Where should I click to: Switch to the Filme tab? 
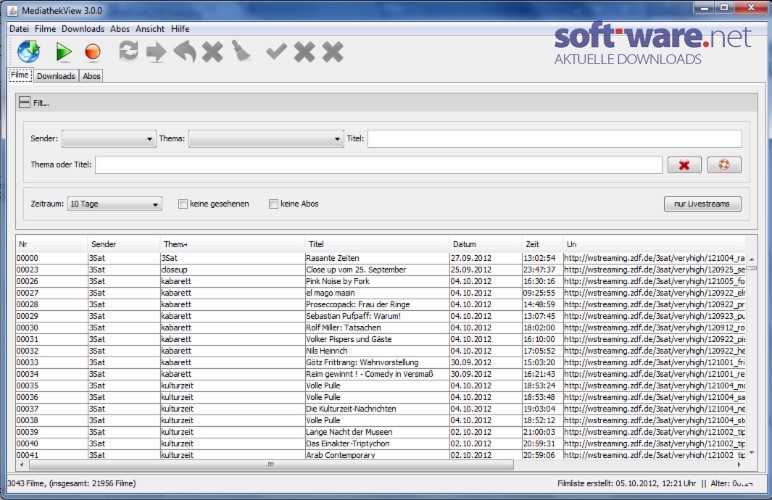[x=20, y=75]
